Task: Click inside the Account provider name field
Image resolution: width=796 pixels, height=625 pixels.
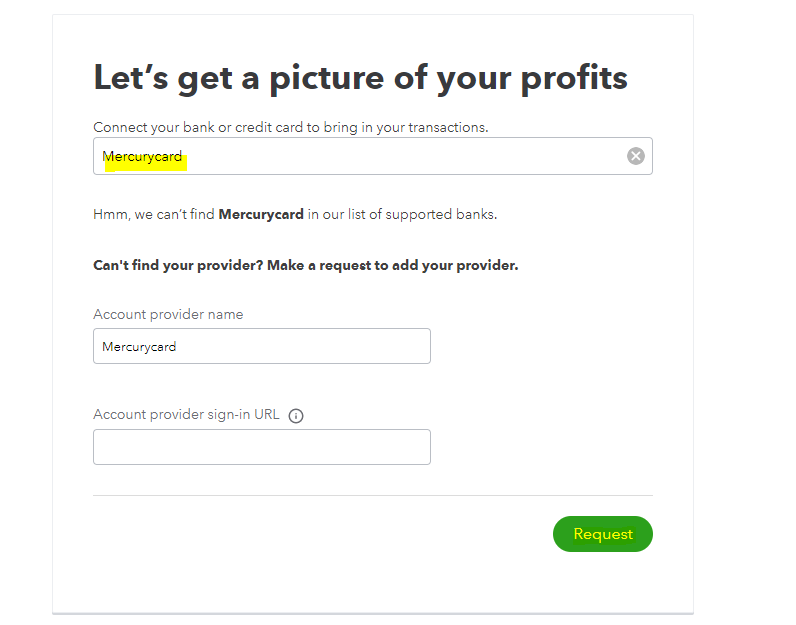Action: tap(262, 346)
